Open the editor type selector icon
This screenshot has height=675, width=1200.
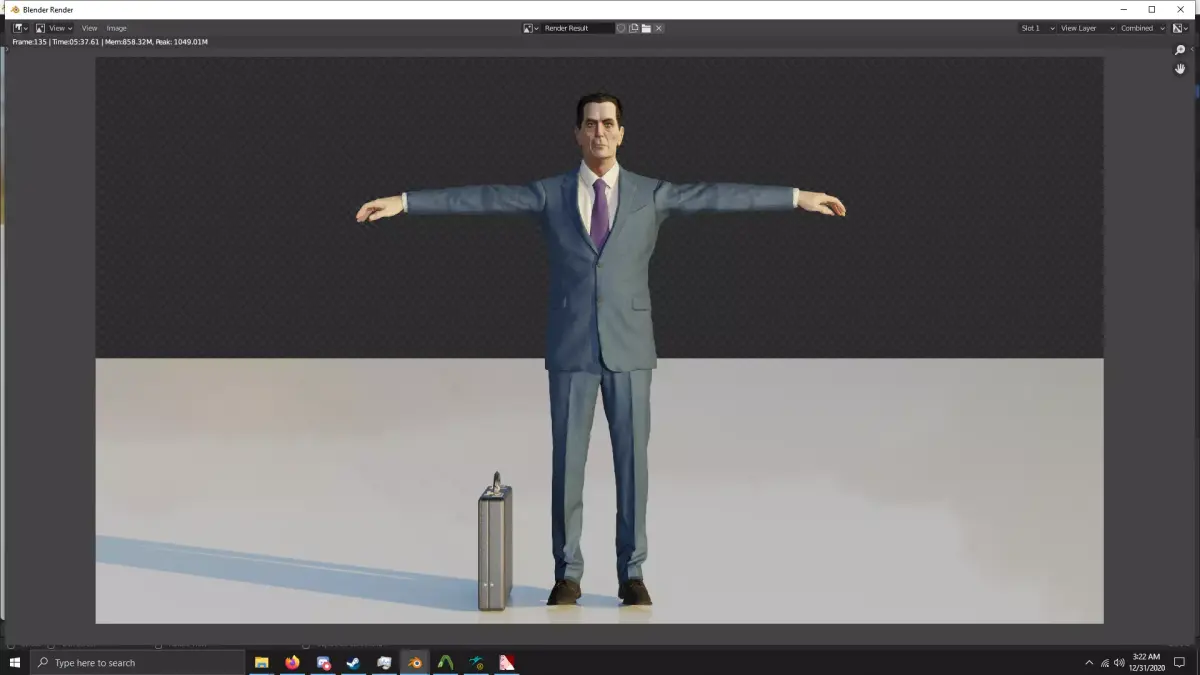pyautogui.click(x=20, y=28)
